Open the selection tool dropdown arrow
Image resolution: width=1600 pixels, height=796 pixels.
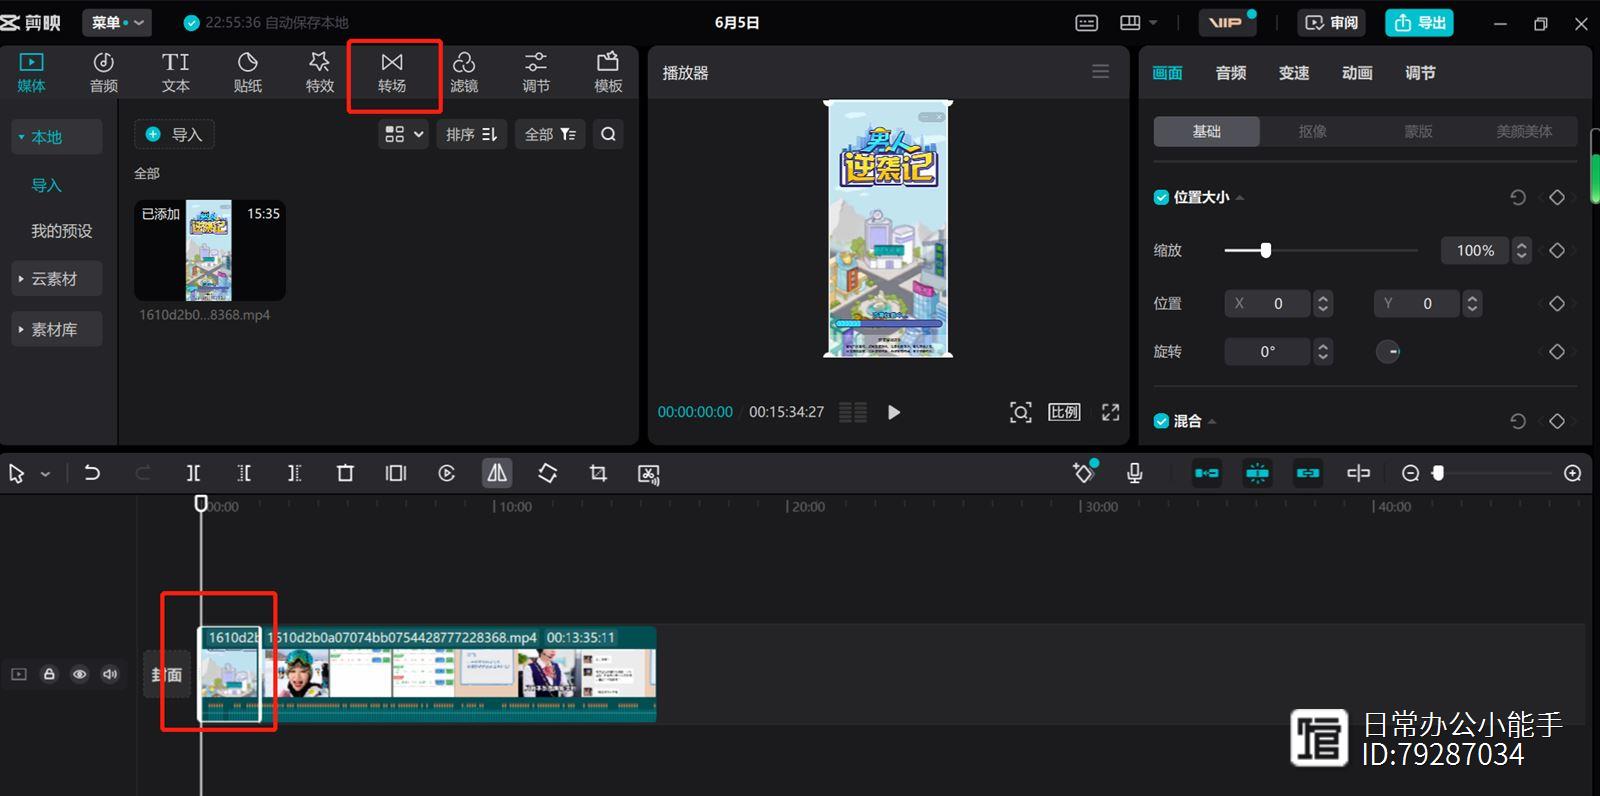(x=45, y=474)
